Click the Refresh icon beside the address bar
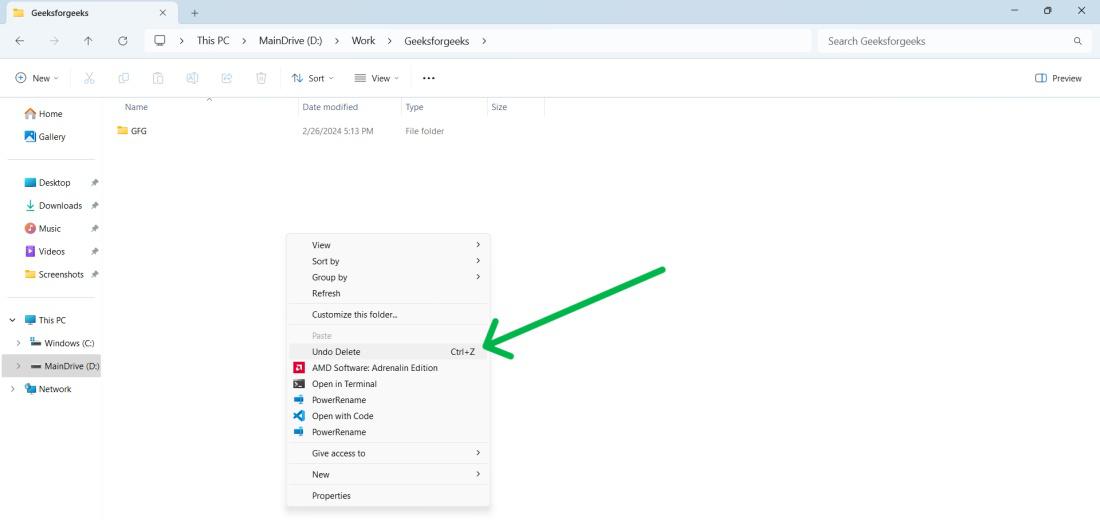This screenshot has width=1100, height=520. 123,41
